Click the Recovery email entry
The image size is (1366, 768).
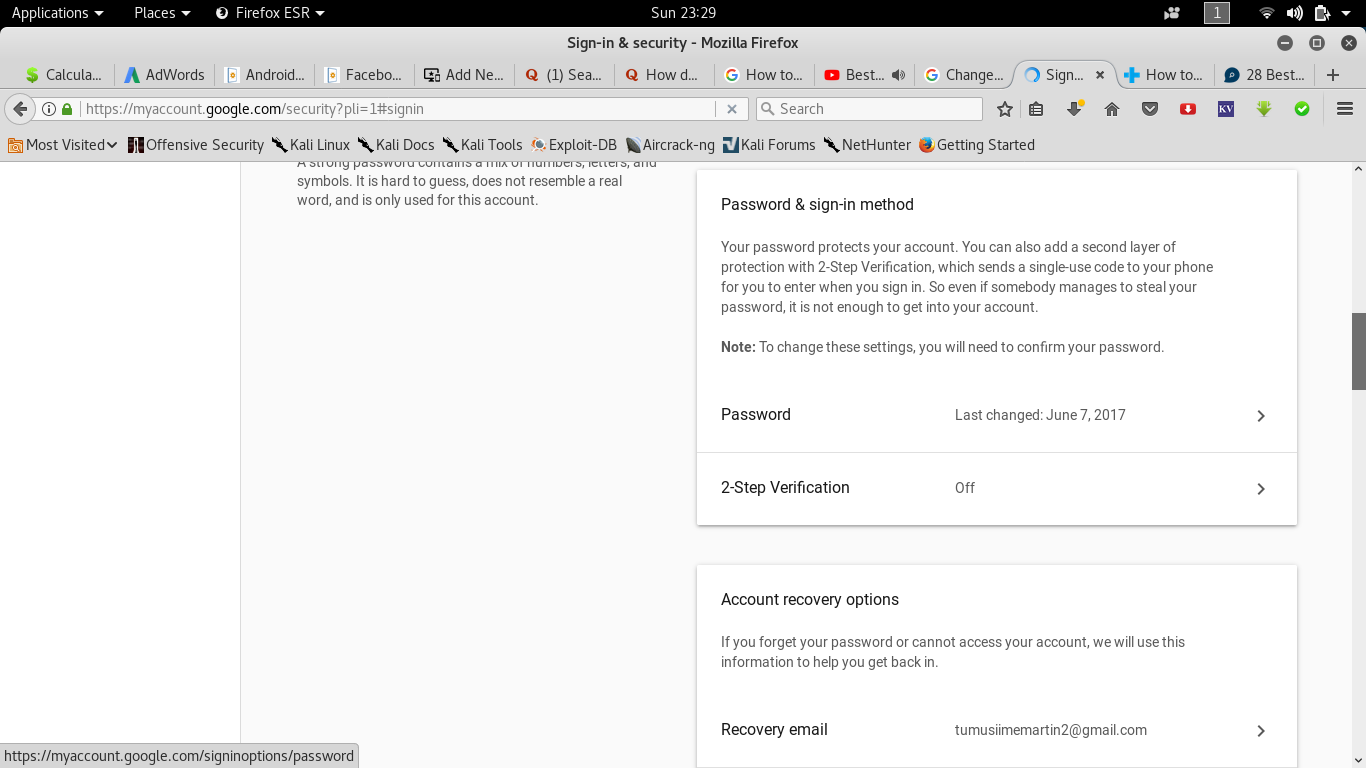click(x=997, y=730)
